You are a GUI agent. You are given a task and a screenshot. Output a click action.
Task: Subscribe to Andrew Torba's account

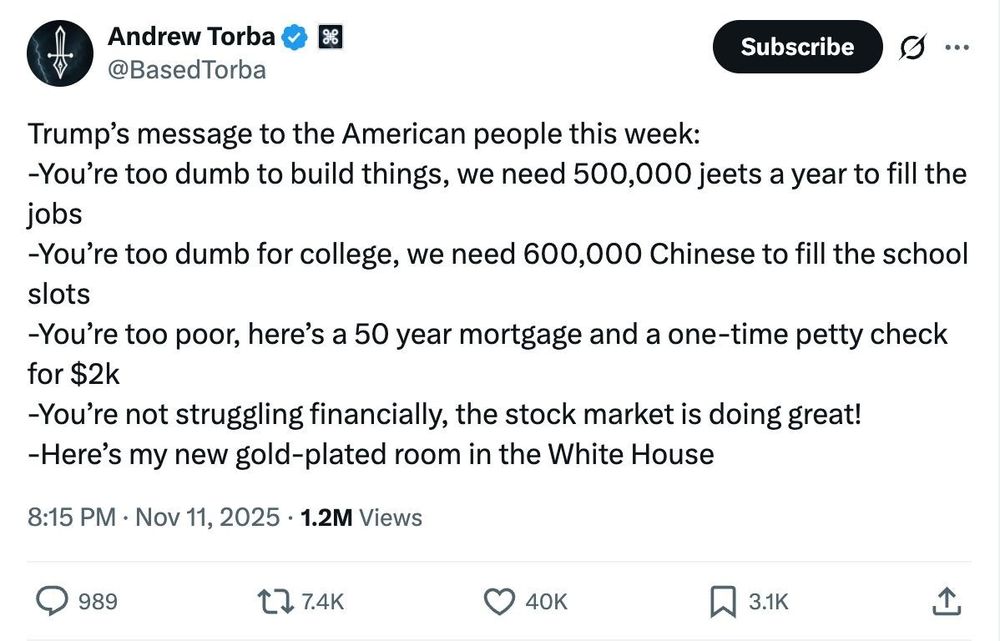(x=797, y=46)
